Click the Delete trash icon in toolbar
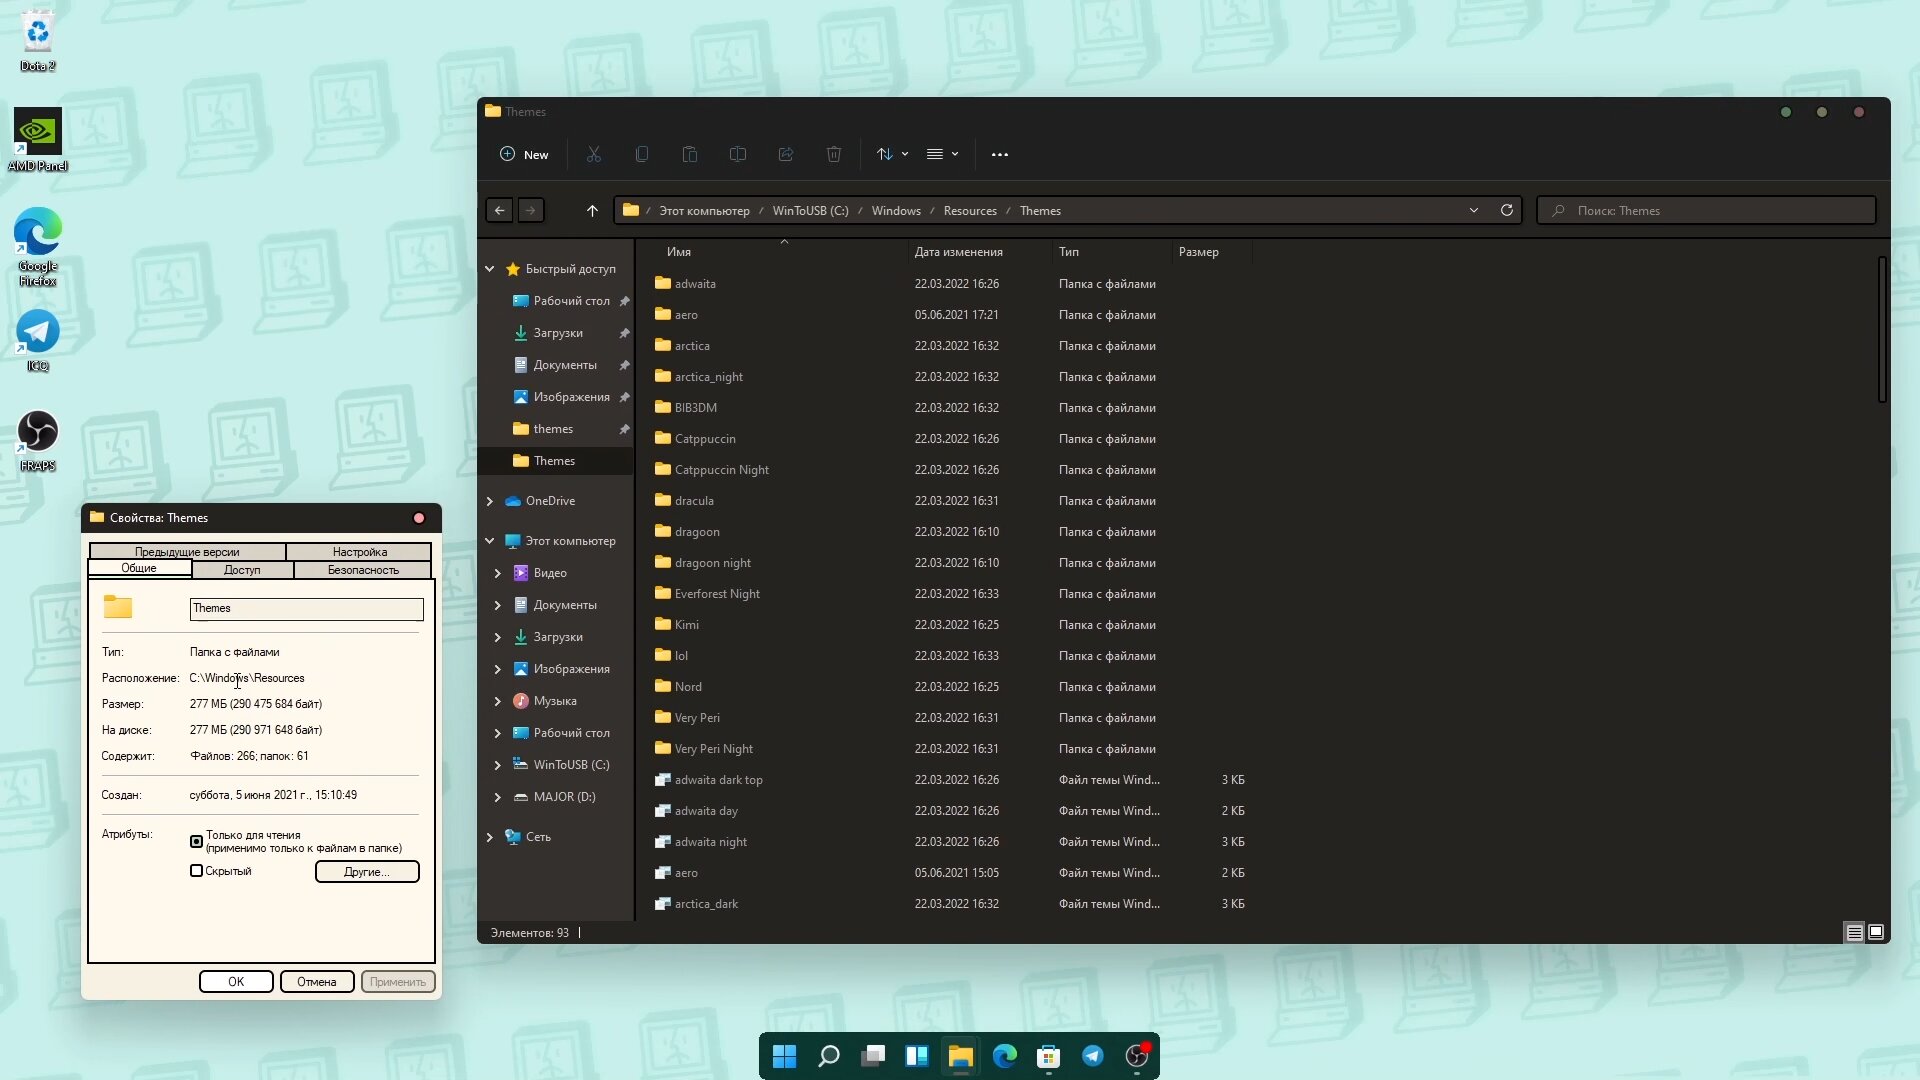The height and width of the screenshot is (1080, 1920). point(834,154)
